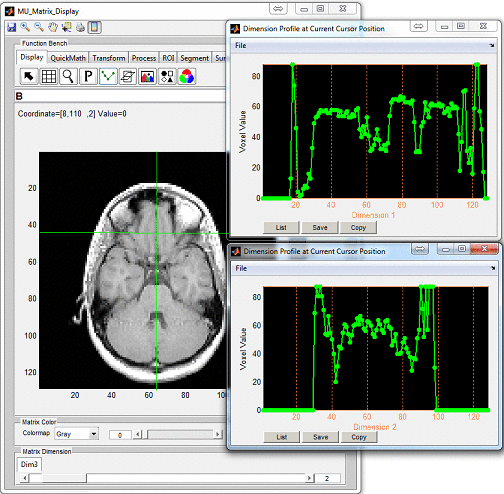The width and height of the screenshot is (504, 494).
Task: Open the Segment tab
Action: 195,58
